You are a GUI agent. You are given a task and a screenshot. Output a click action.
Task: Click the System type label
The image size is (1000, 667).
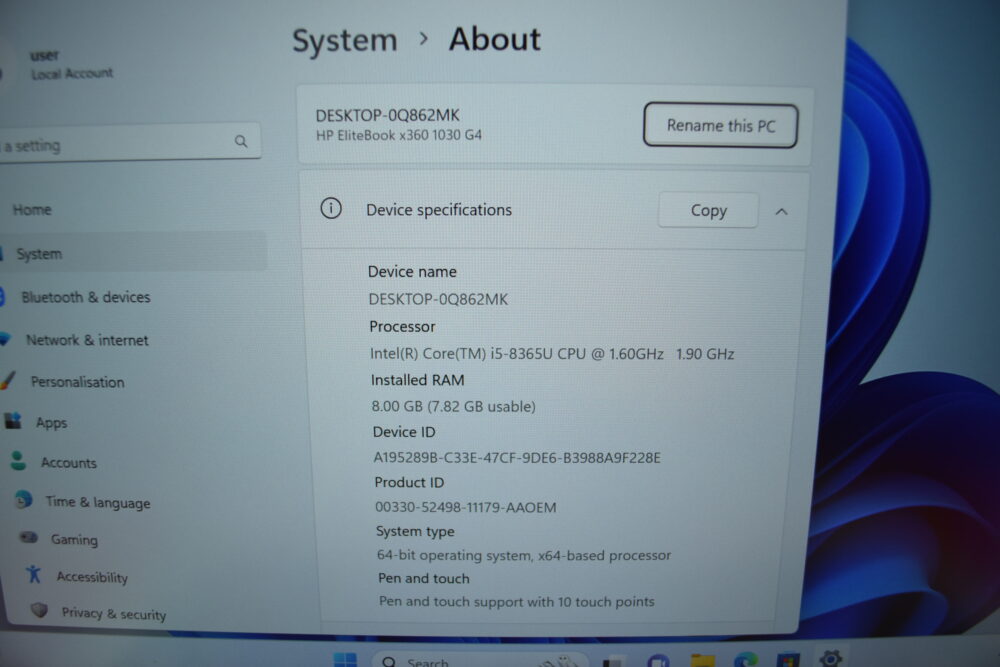[415, 531]
